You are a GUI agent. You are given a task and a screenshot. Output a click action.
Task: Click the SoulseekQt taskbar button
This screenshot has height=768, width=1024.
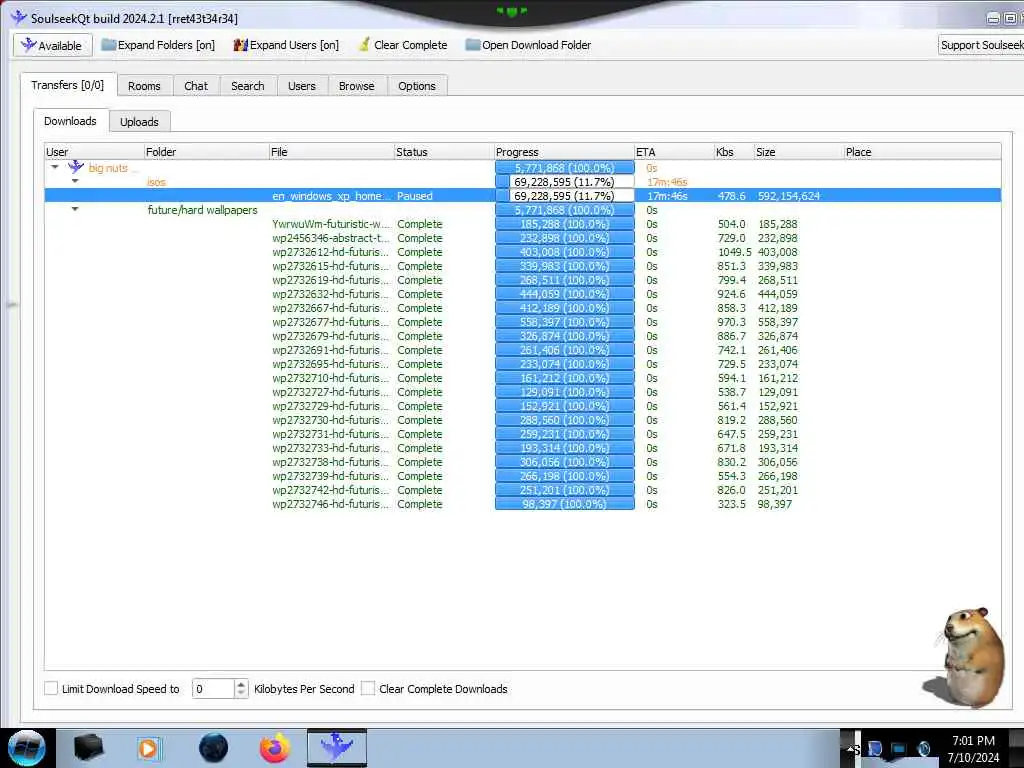(x=337, y=748)
